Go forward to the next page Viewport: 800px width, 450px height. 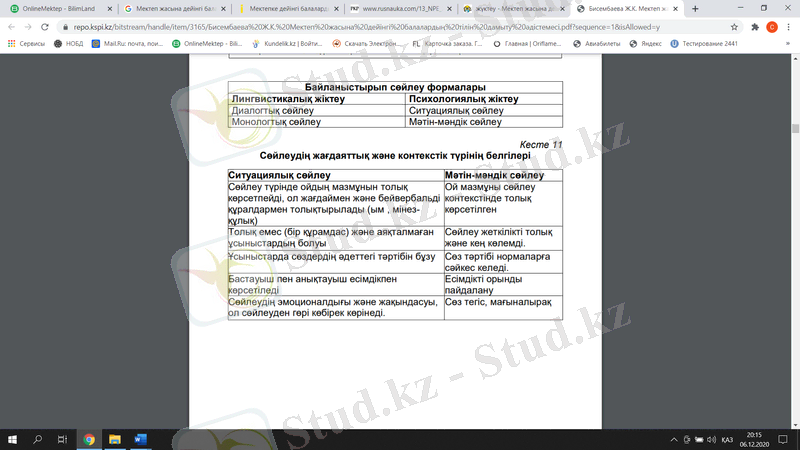[28, 27]
